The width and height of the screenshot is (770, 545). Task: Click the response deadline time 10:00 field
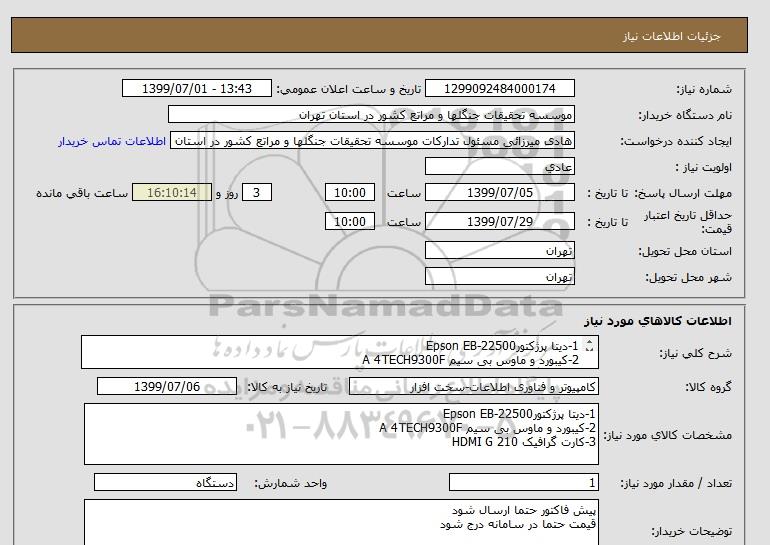pos(350,192)
